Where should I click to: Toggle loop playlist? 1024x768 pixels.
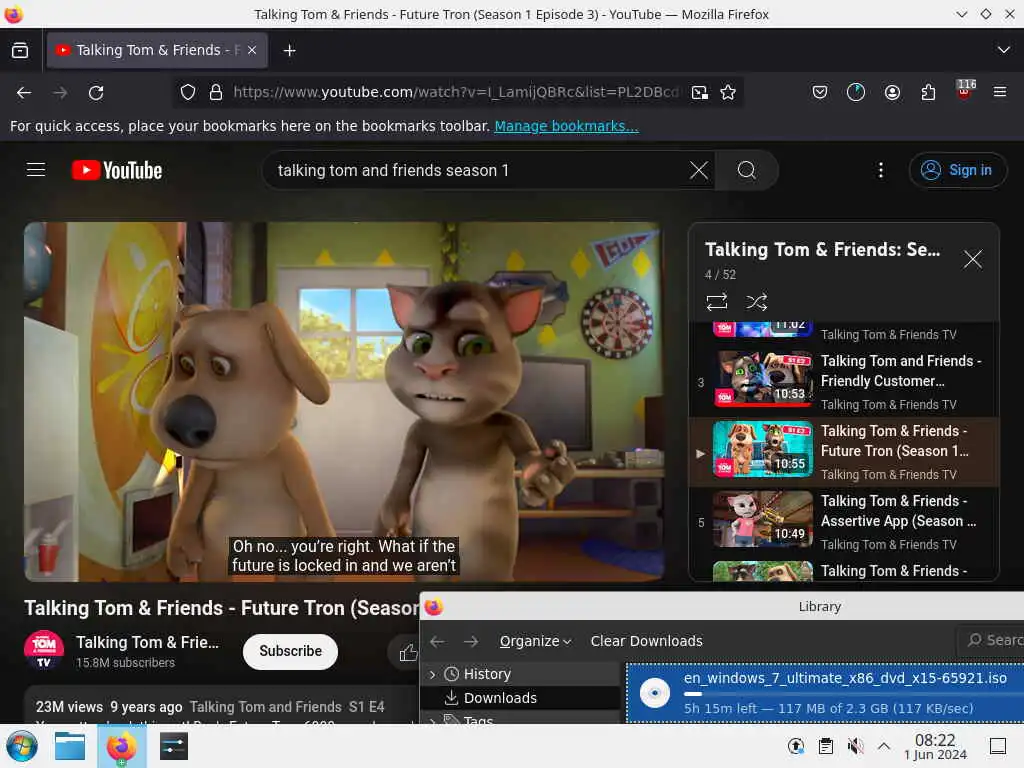(x=716, y=302)
